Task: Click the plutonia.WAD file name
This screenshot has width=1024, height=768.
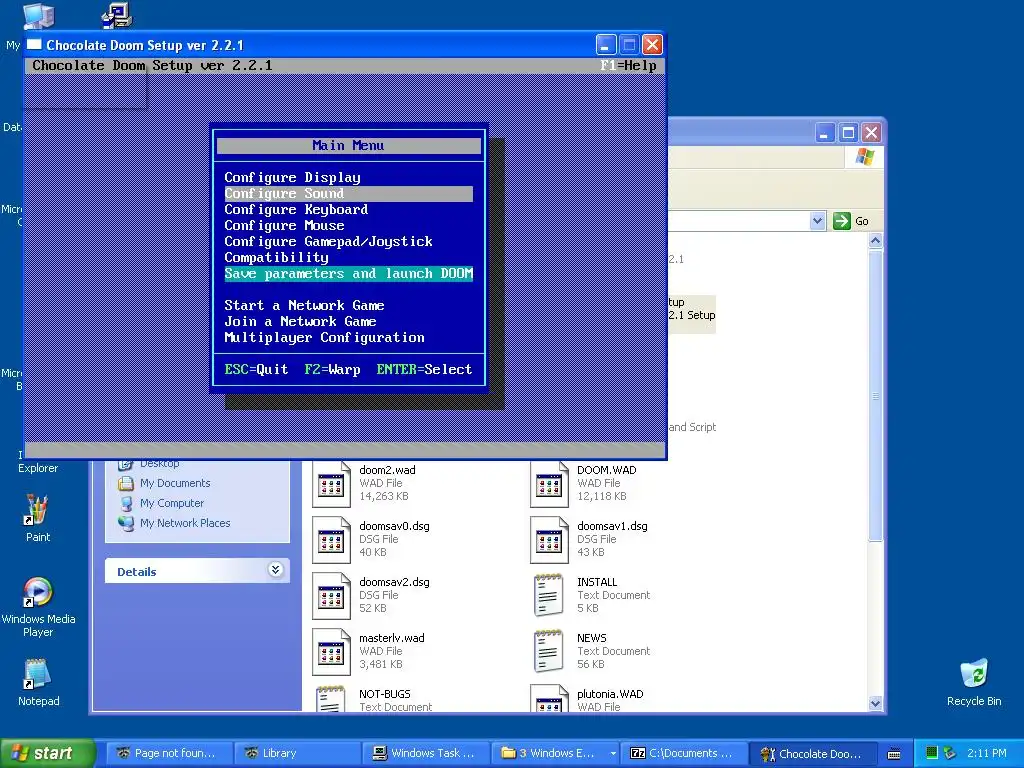Action: tap(610, 694)
